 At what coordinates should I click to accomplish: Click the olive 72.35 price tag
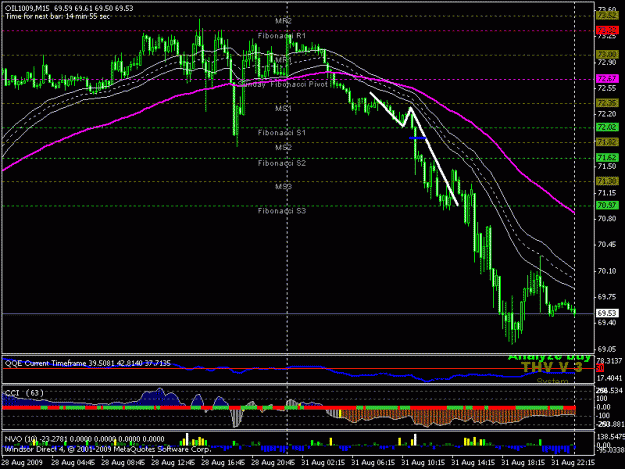[607, 103]
